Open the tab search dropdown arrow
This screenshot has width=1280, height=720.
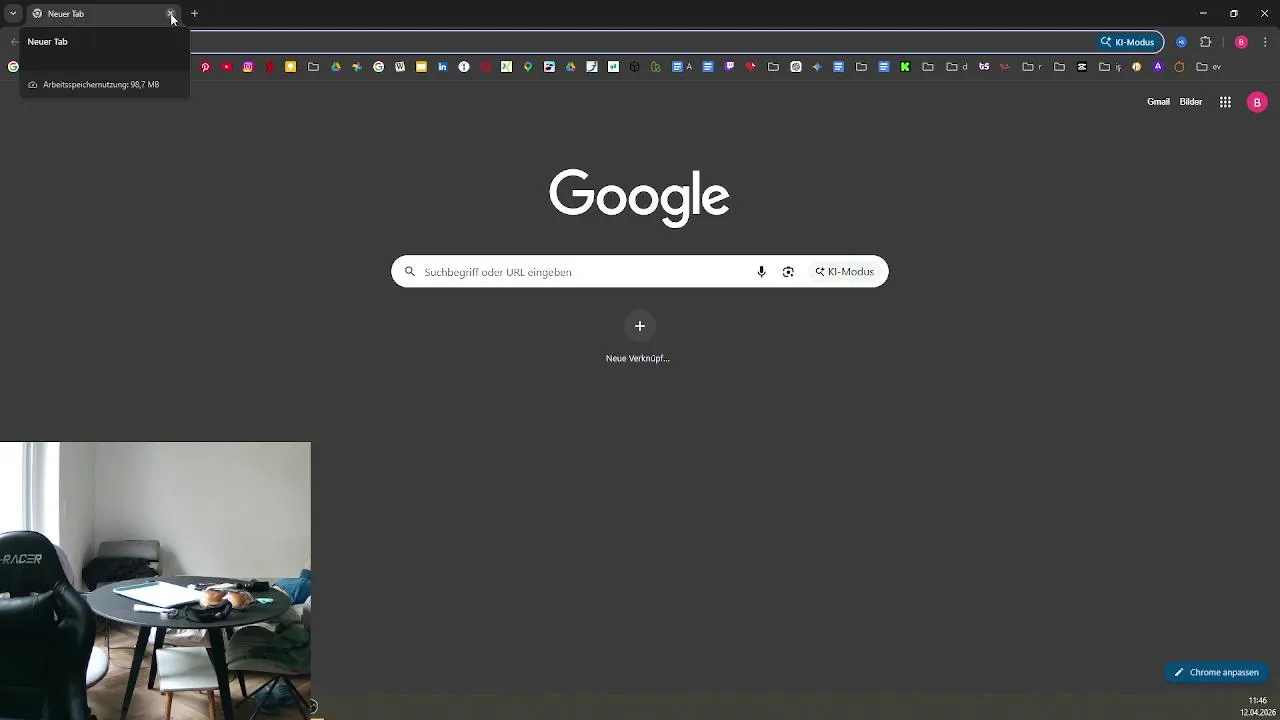[13, 14]
